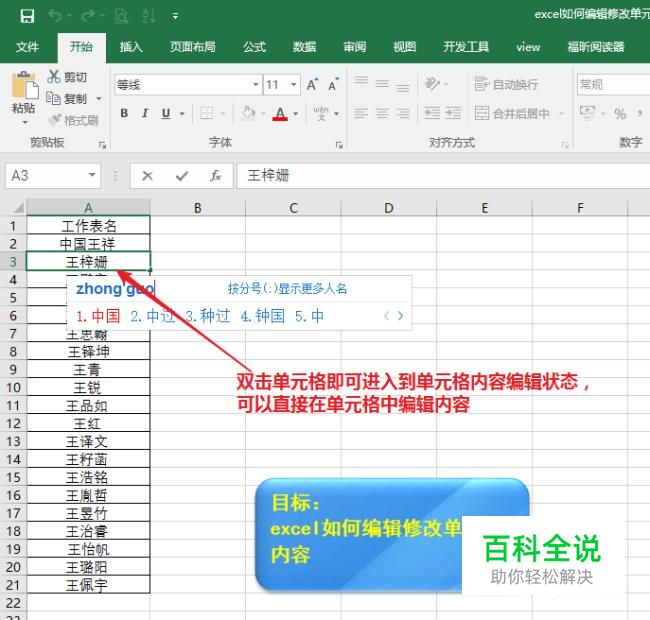
Task: Click 合并后居中 merge and center
Action: (512, 113)
